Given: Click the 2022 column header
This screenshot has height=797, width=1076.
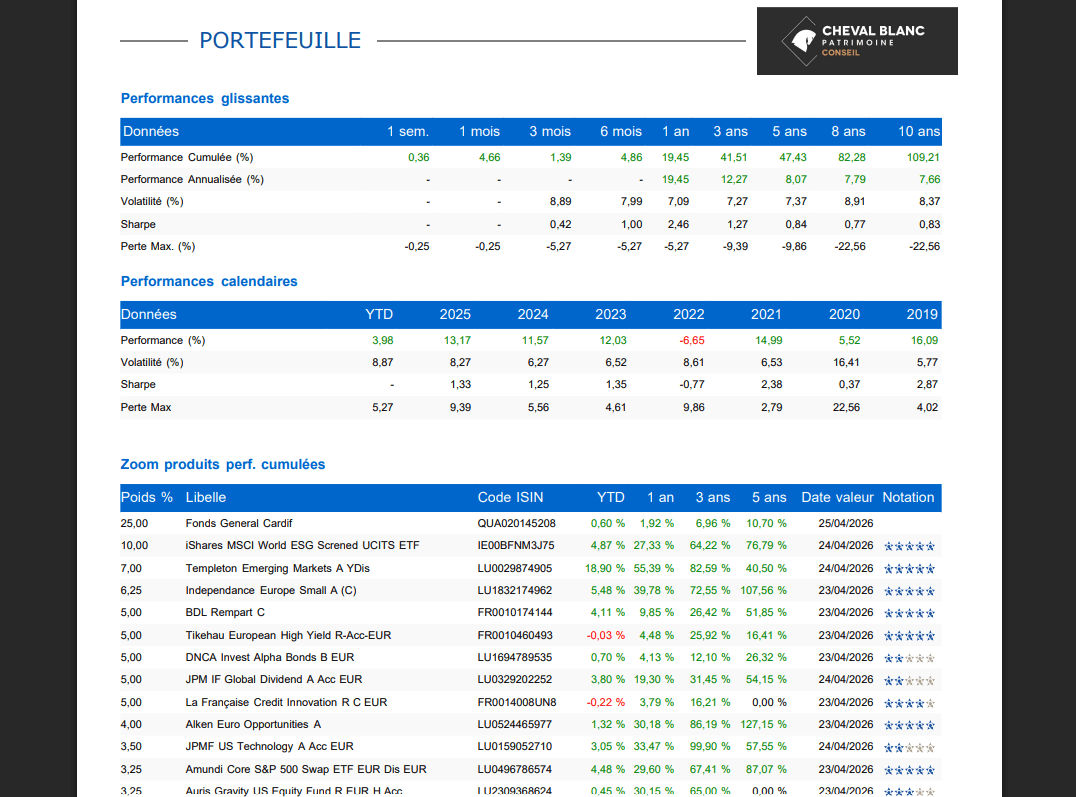Looking at the screenshot, I should coord(688,314).
